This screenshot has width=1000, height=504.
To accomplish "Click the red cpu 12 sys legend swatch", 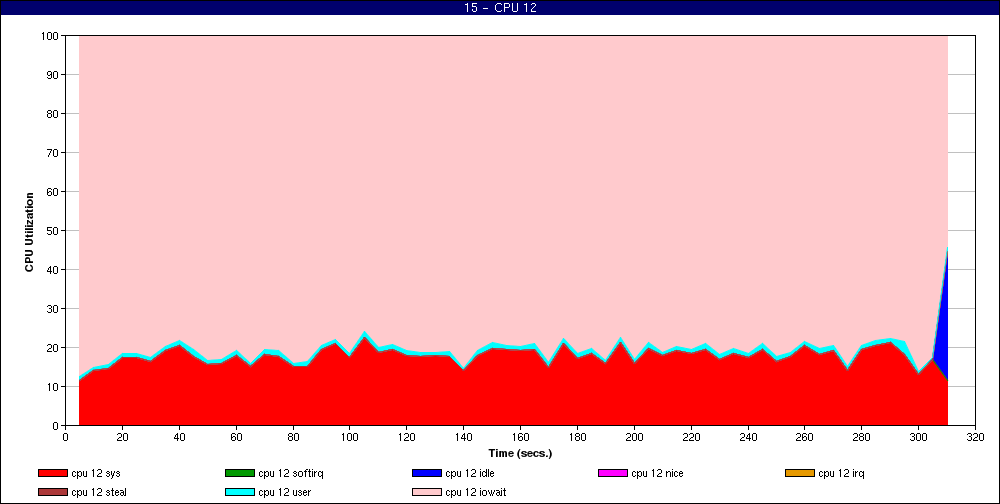I will coord(53,473).
